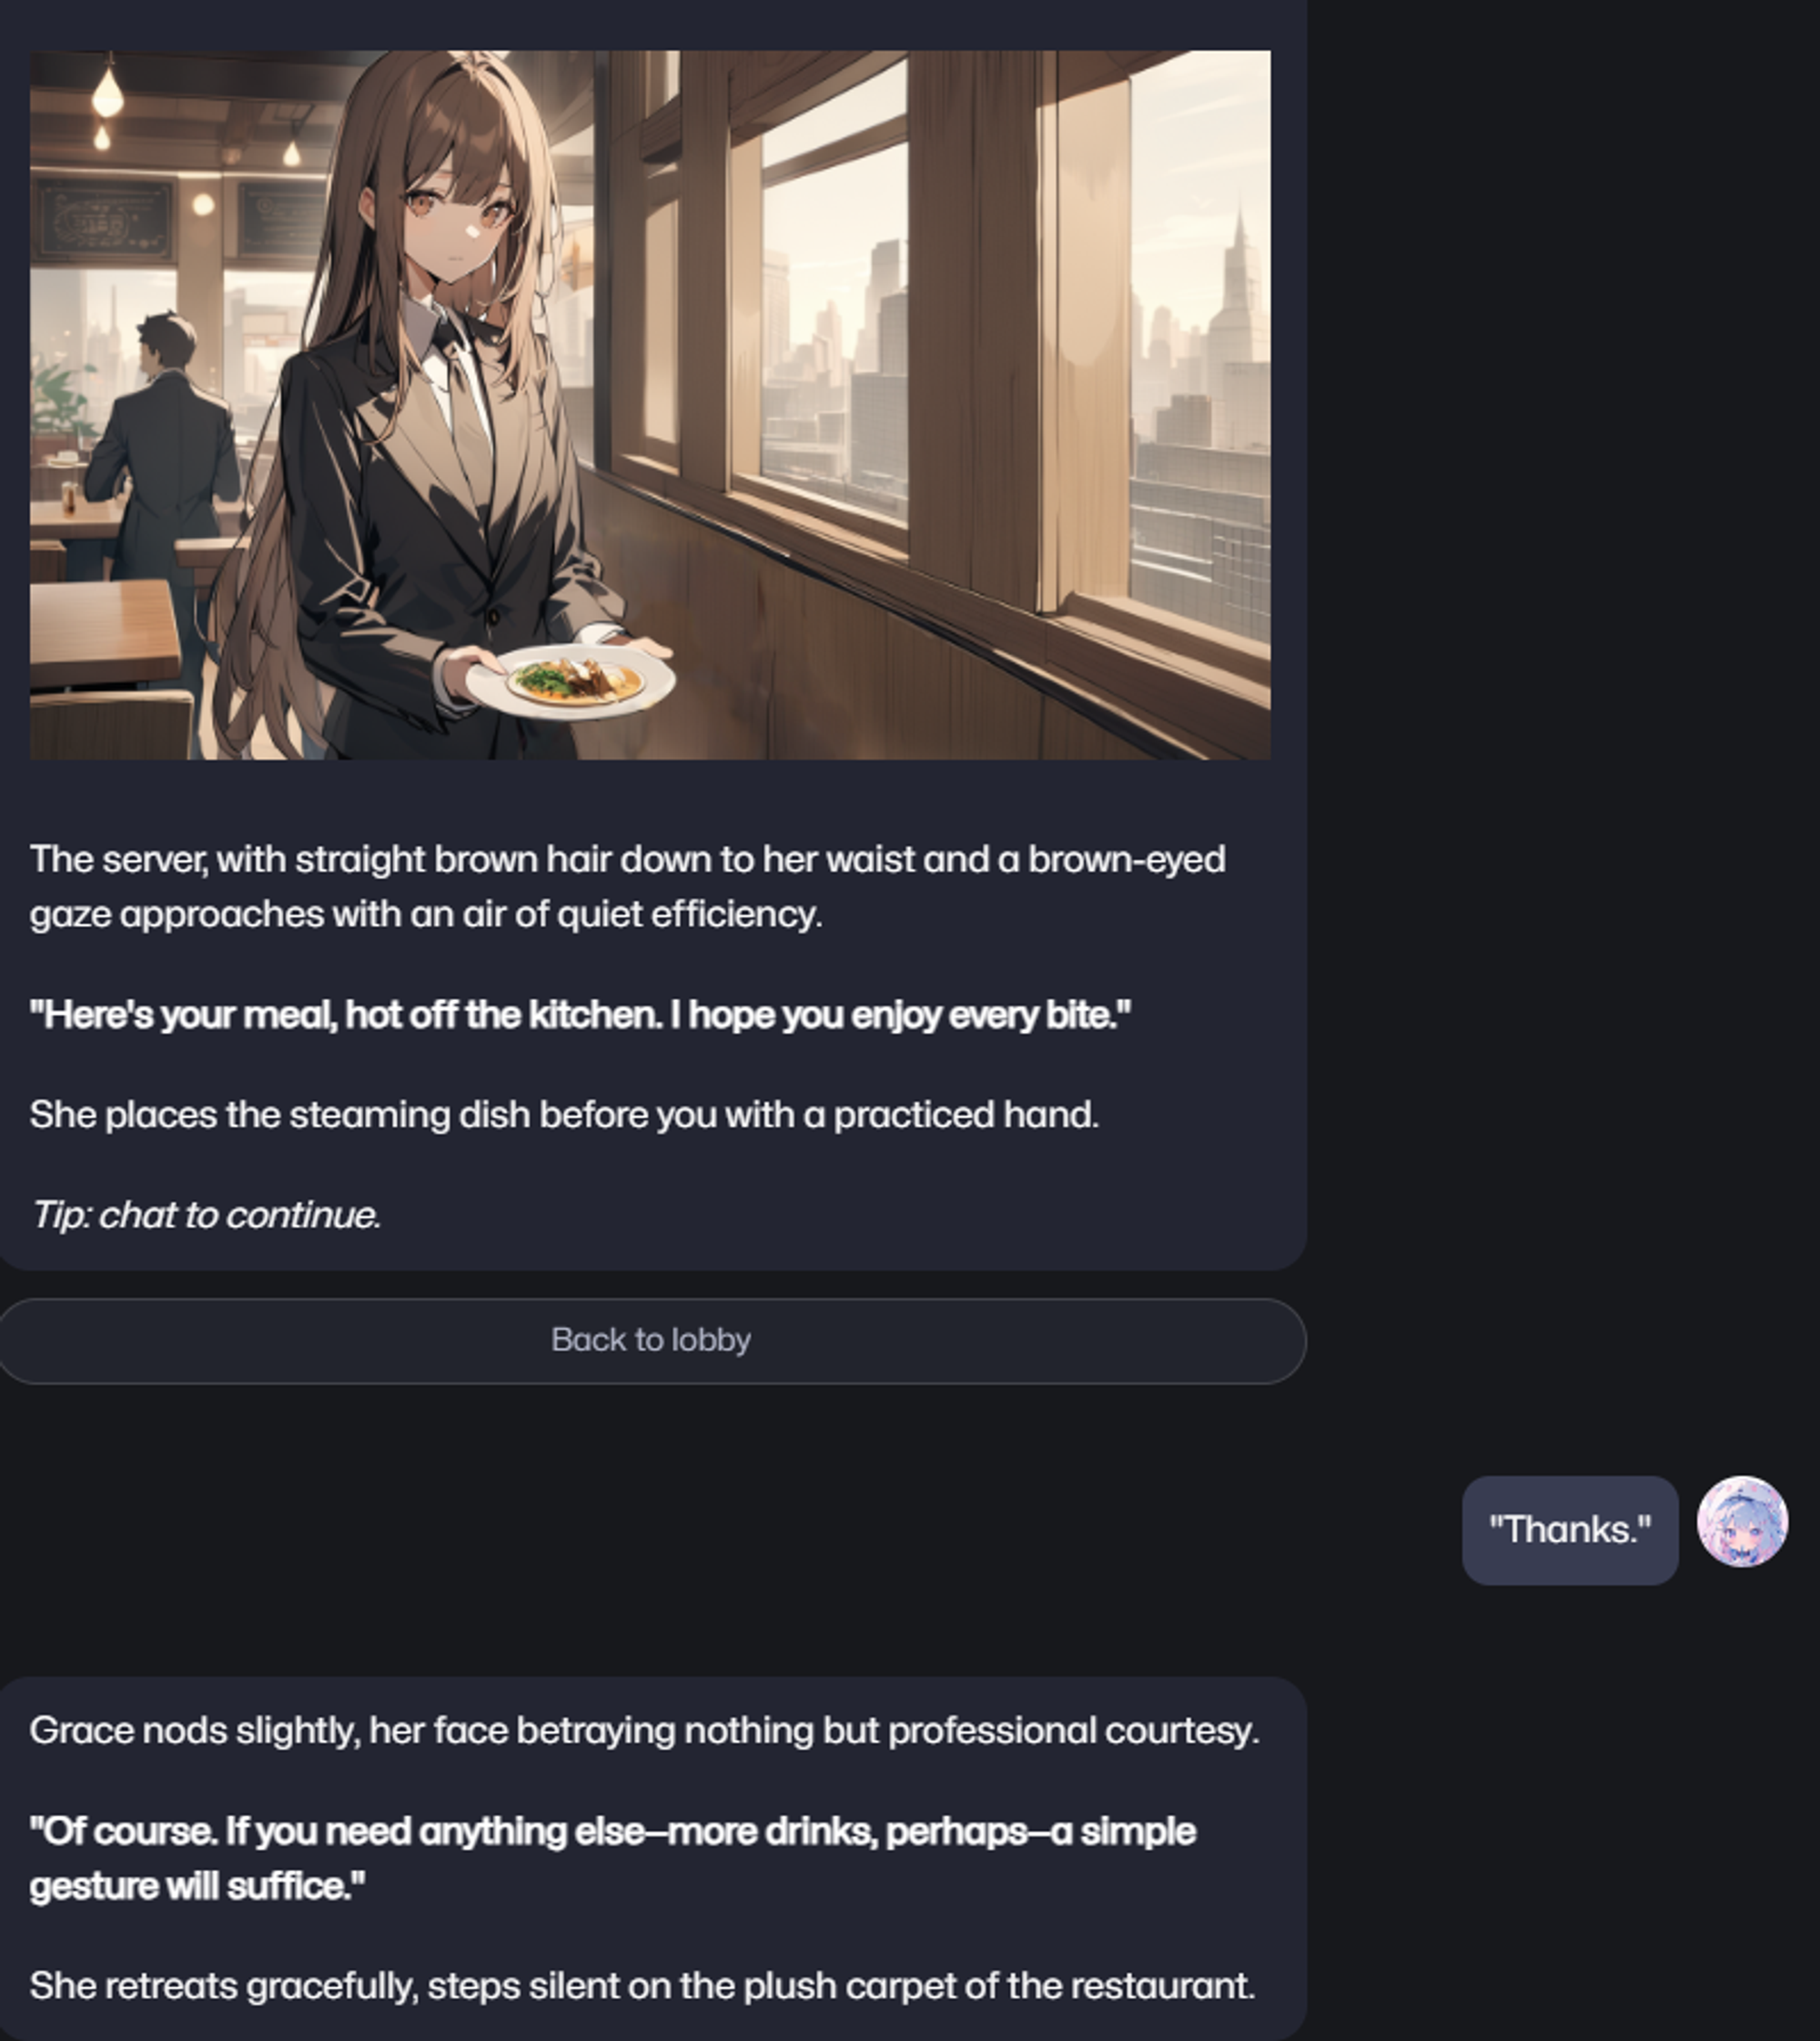This screenshot has height=2041, width=1820.
Task: Select the "Thanks." message bubble
Action: pyautogui.click(x=1570, y=1530)
